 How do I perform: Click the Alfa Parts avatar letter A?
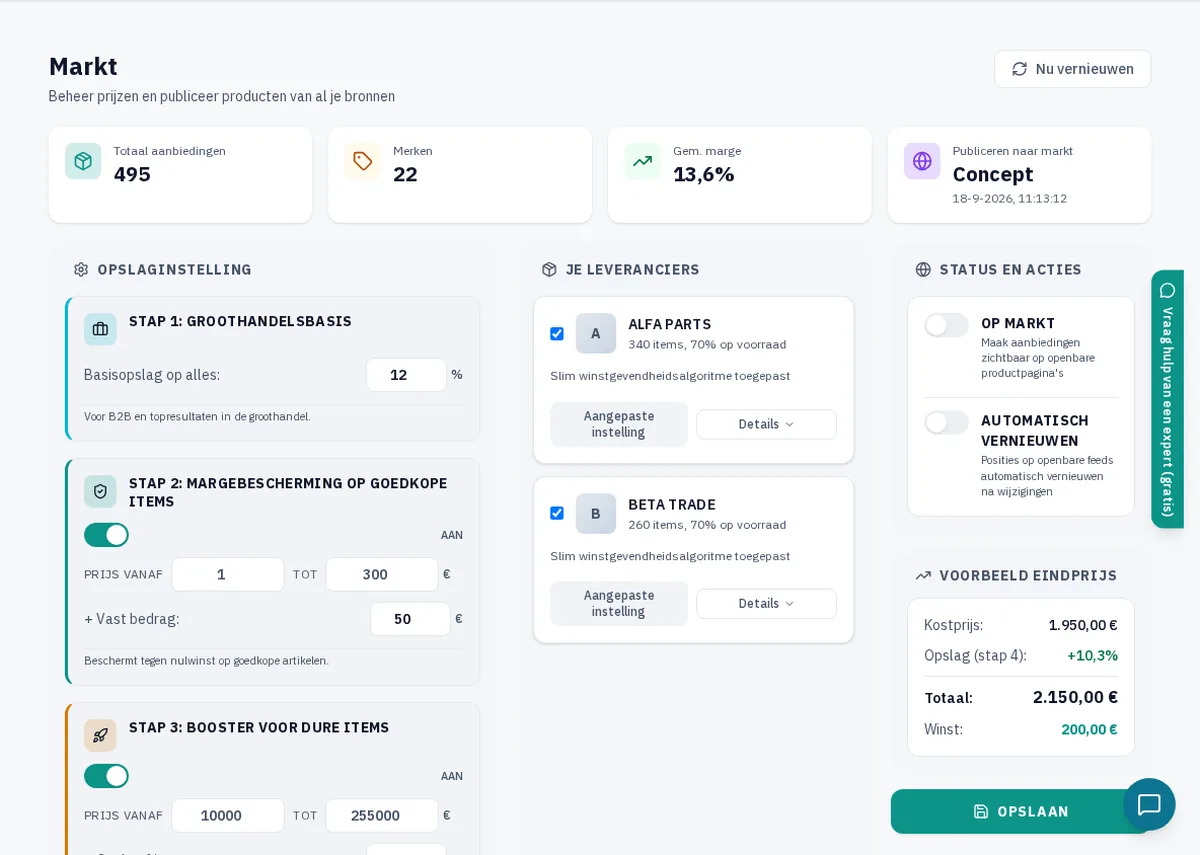[596, 333]
